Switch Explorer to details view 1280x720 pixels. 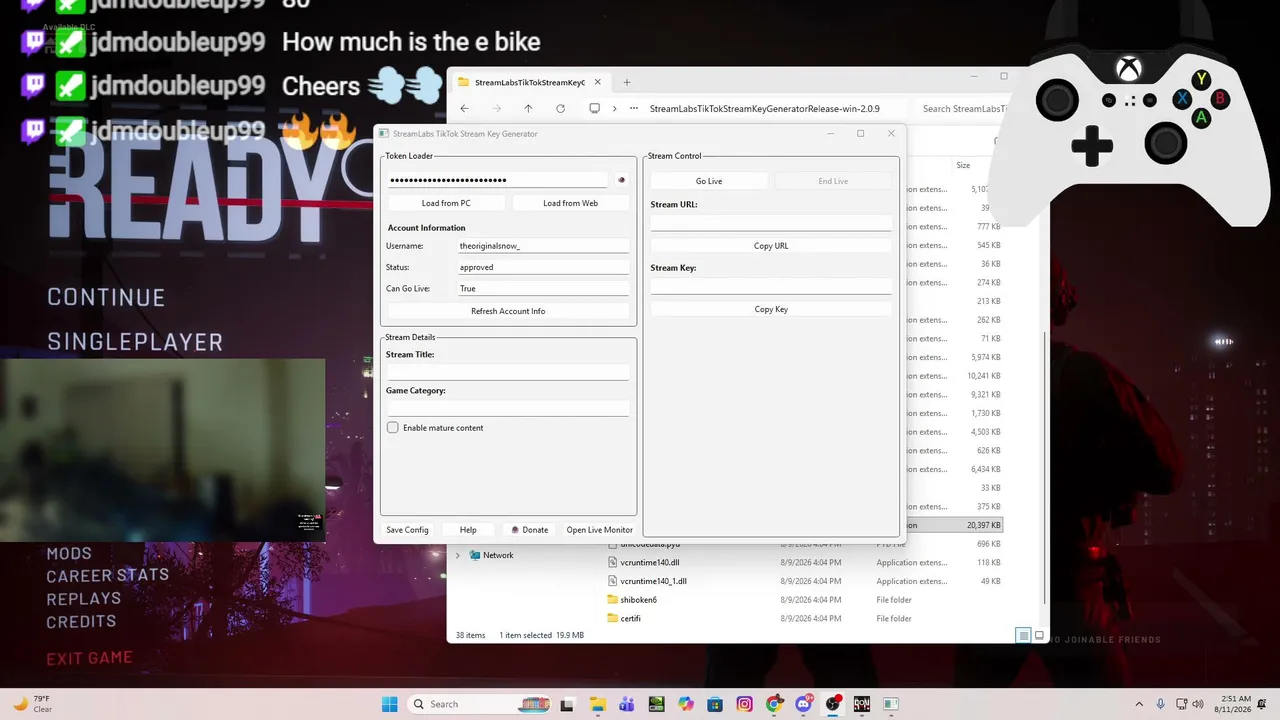[1023, 636]
